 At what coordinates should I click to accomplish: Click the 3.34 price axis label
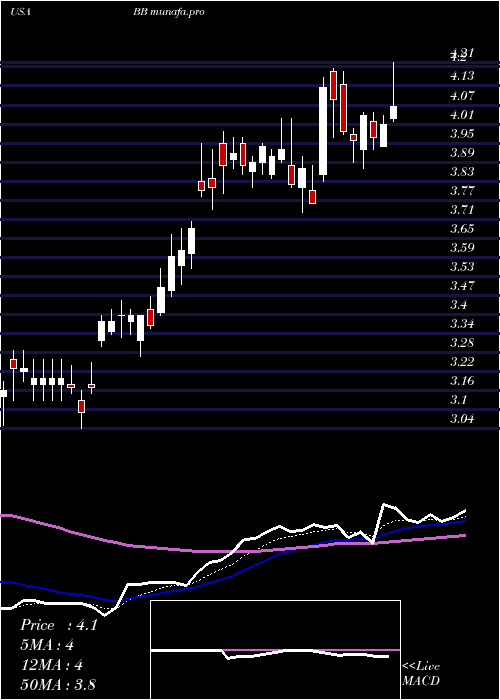(462, 324)
